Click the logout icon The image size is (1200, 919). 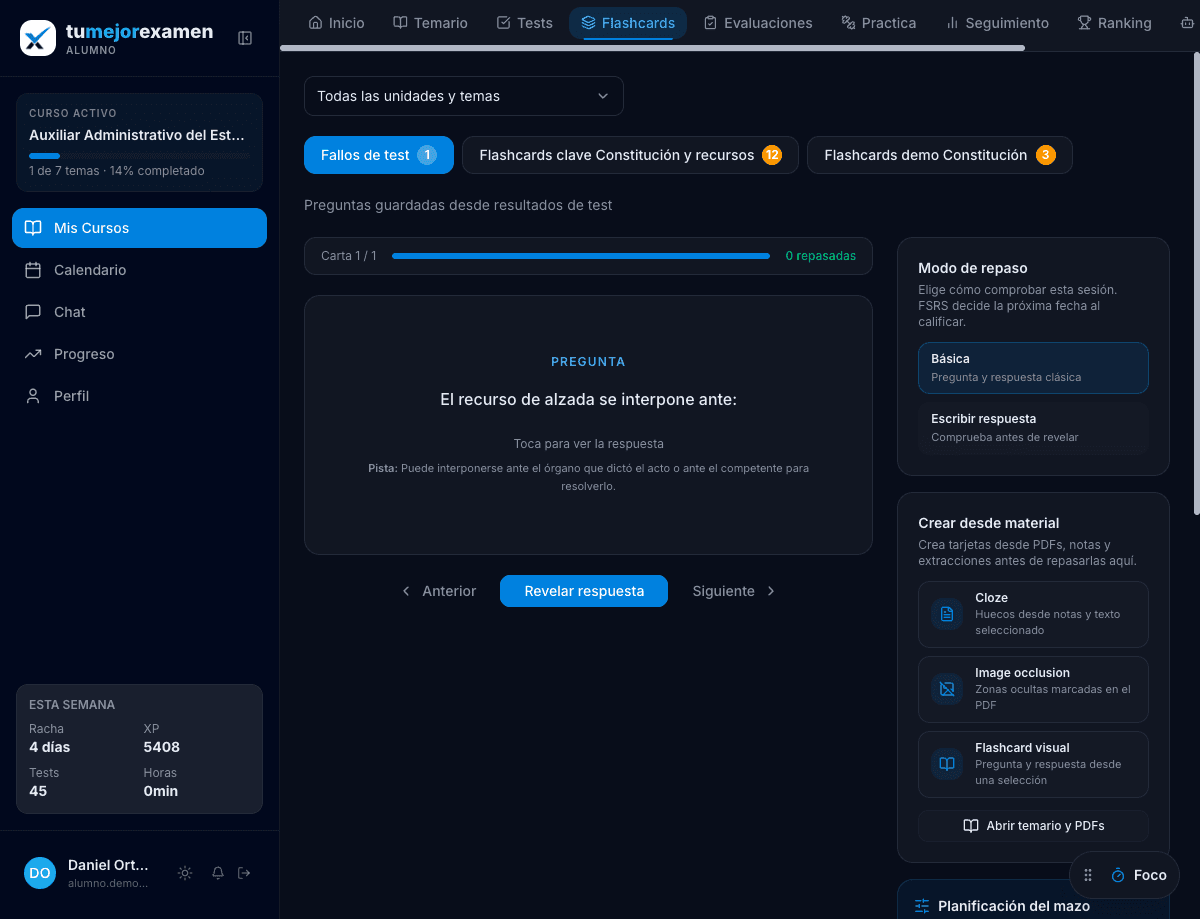[244, 873]
